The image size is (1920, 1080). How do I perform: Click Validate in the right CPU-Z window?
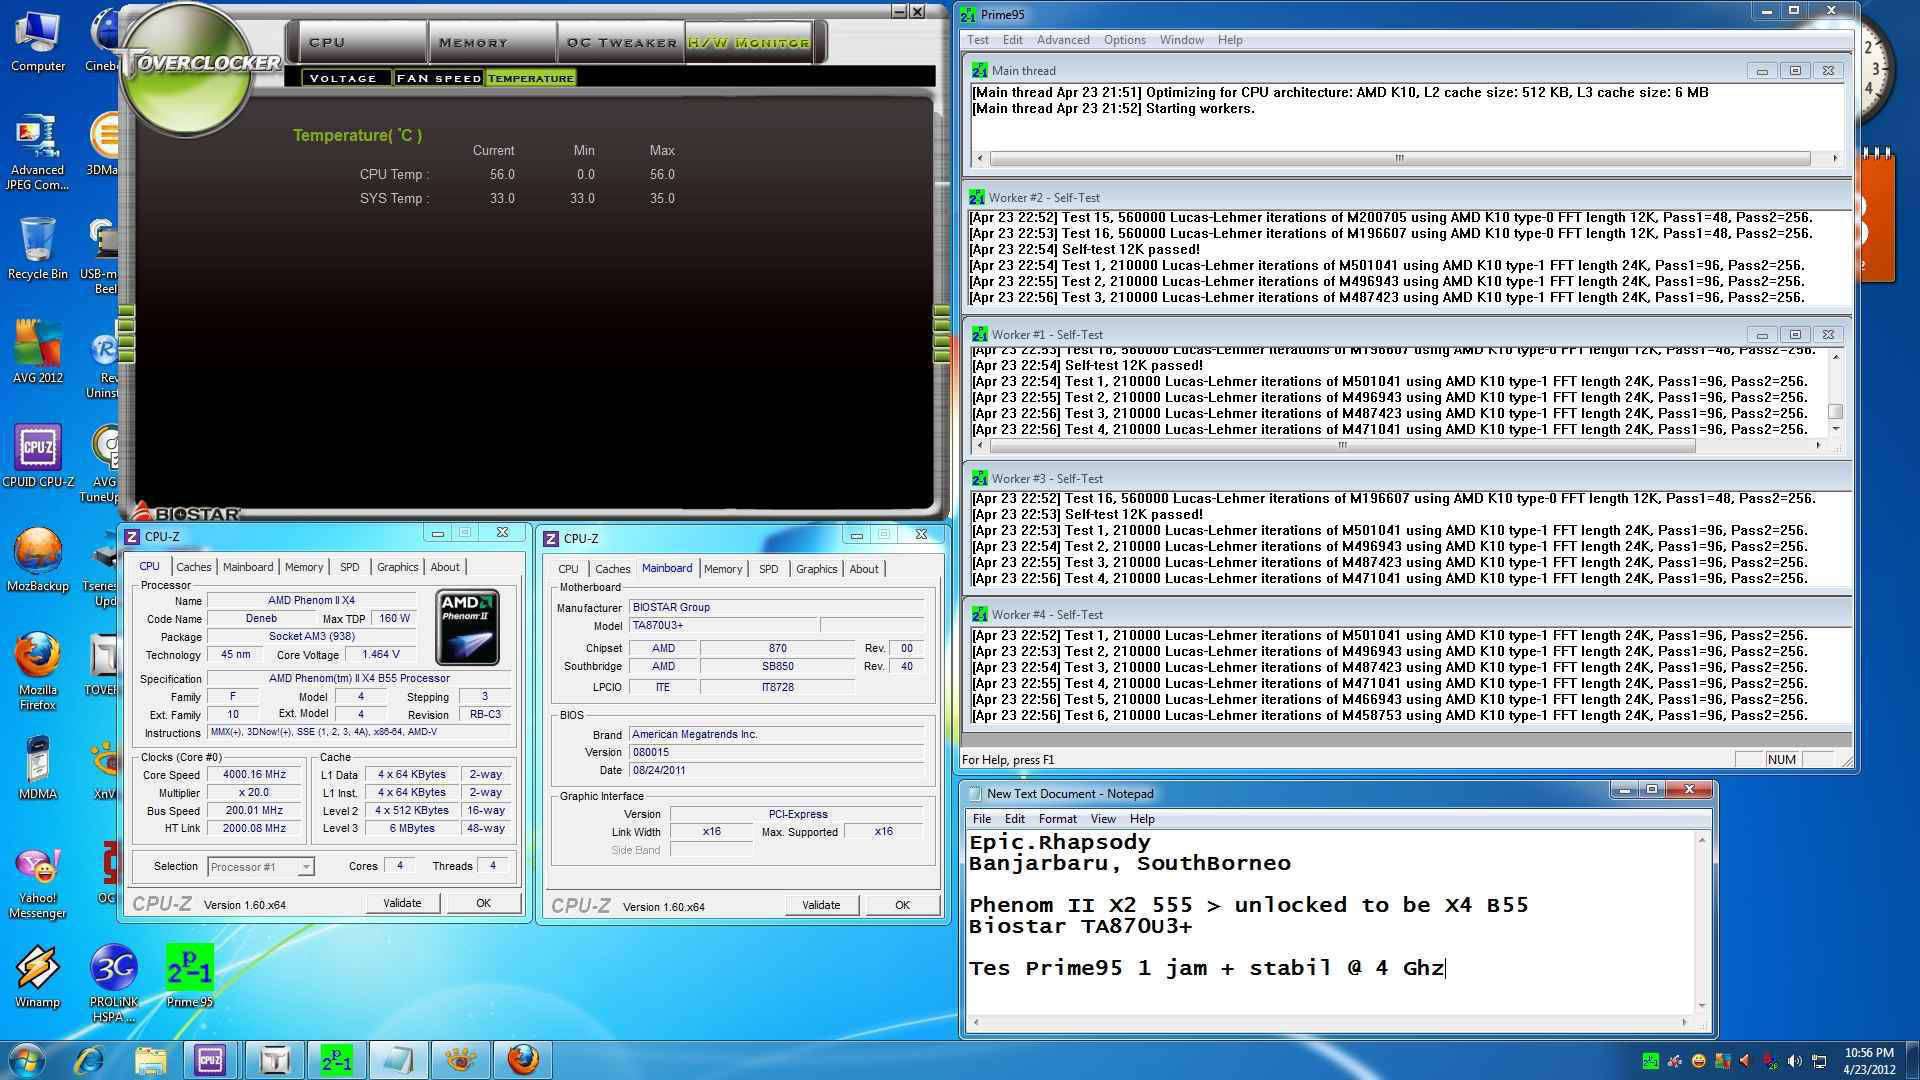pos(820,905)
